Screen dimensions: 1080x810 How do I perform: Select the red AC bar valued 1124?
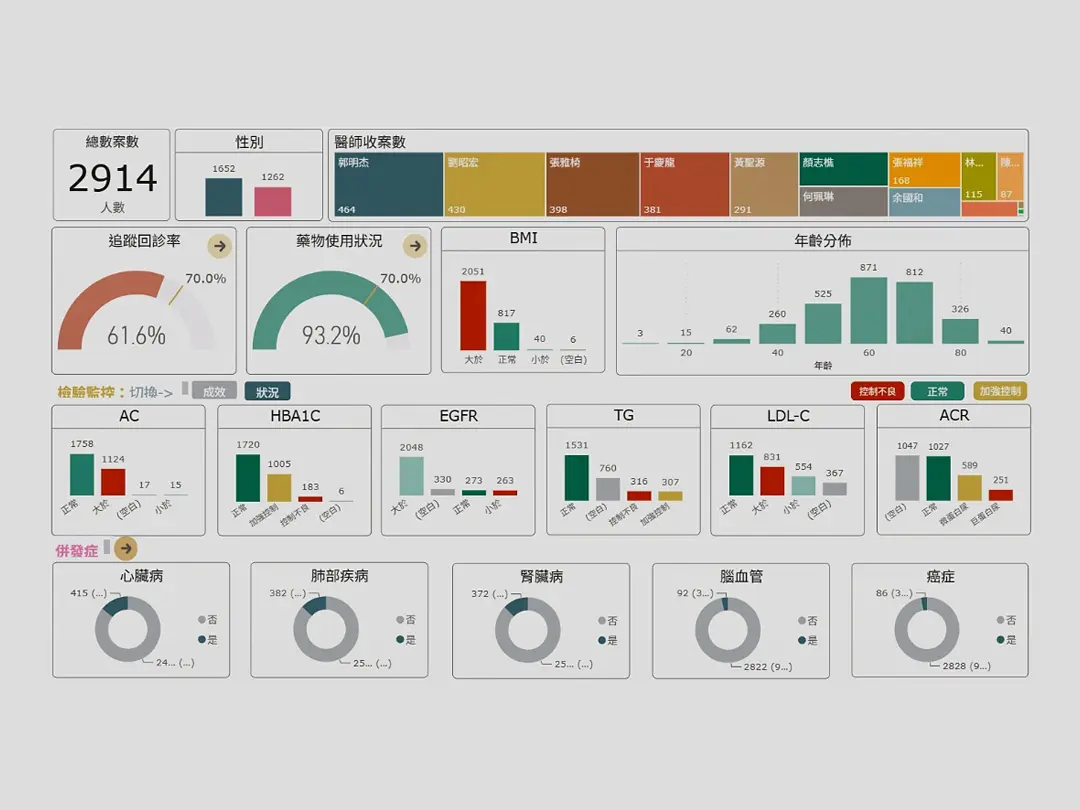pyautogui.click(x=113, y=482)
